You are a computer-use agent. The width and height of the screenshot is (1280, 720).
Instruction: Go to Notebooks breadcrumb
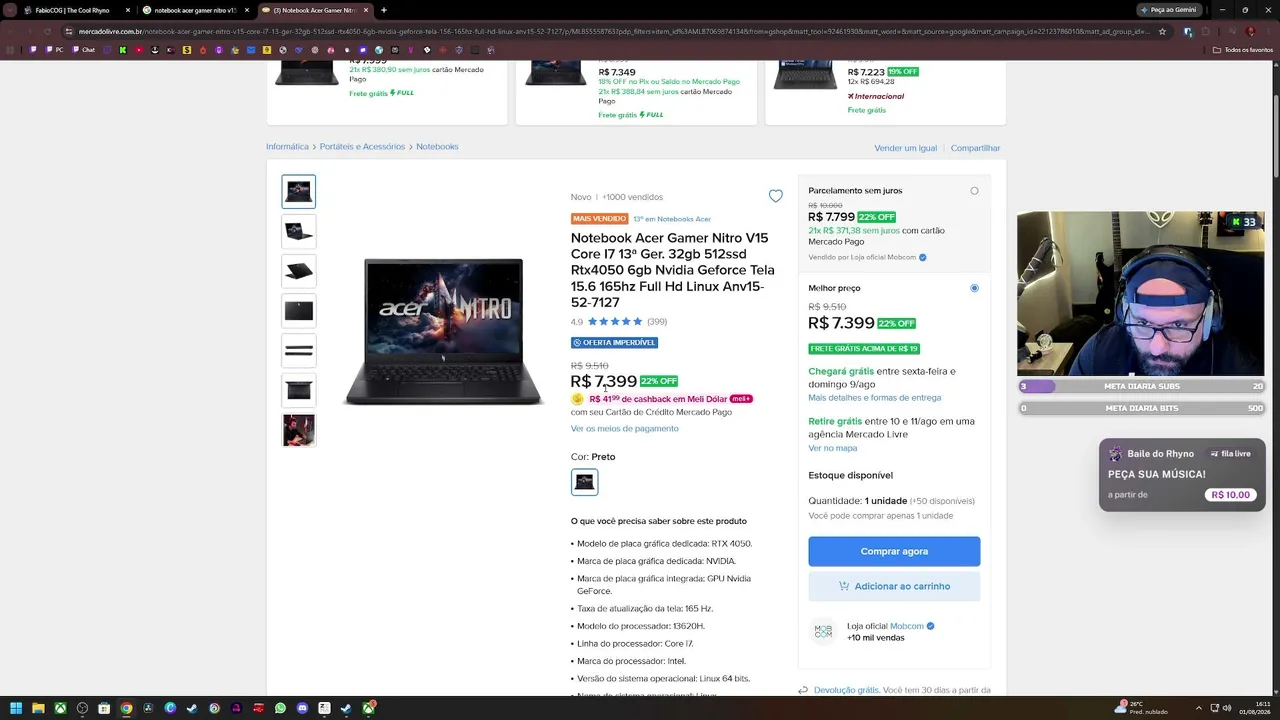pos(437,147)
